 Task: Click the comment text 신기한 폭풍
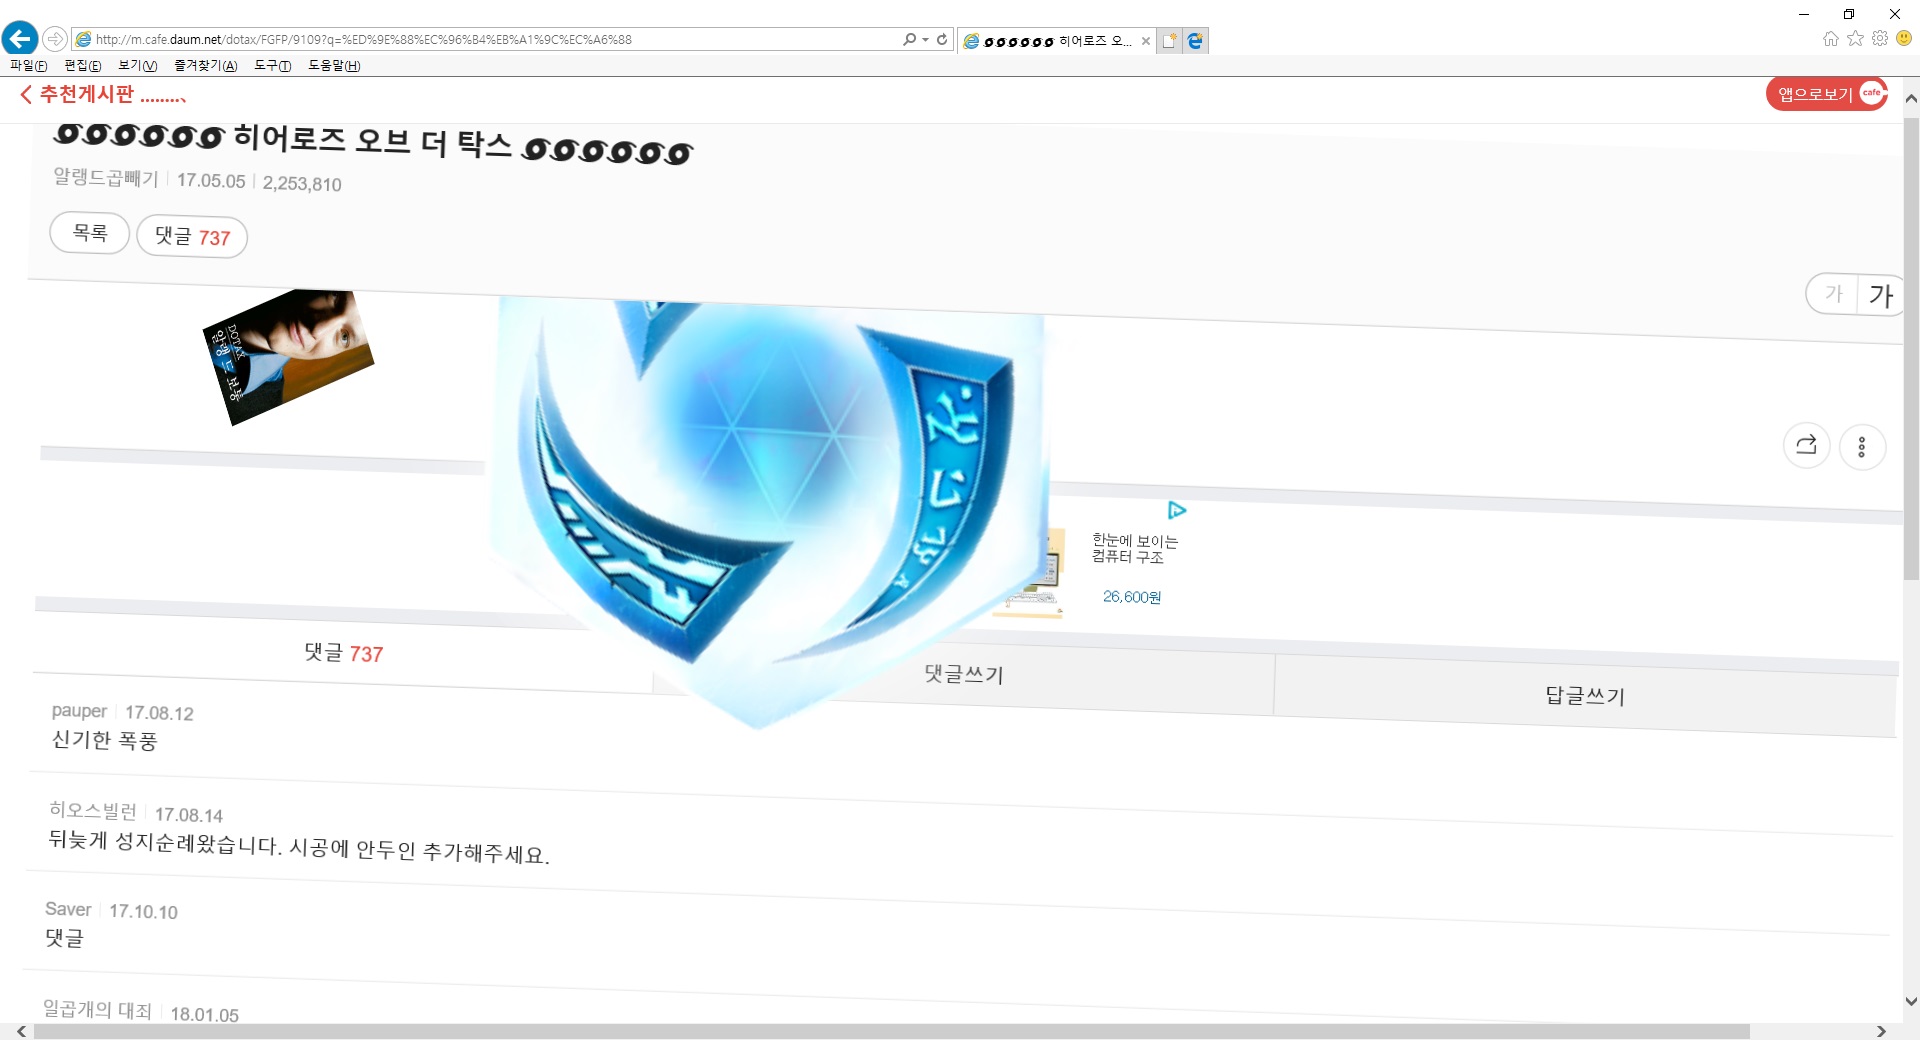(x=104, y=740)
